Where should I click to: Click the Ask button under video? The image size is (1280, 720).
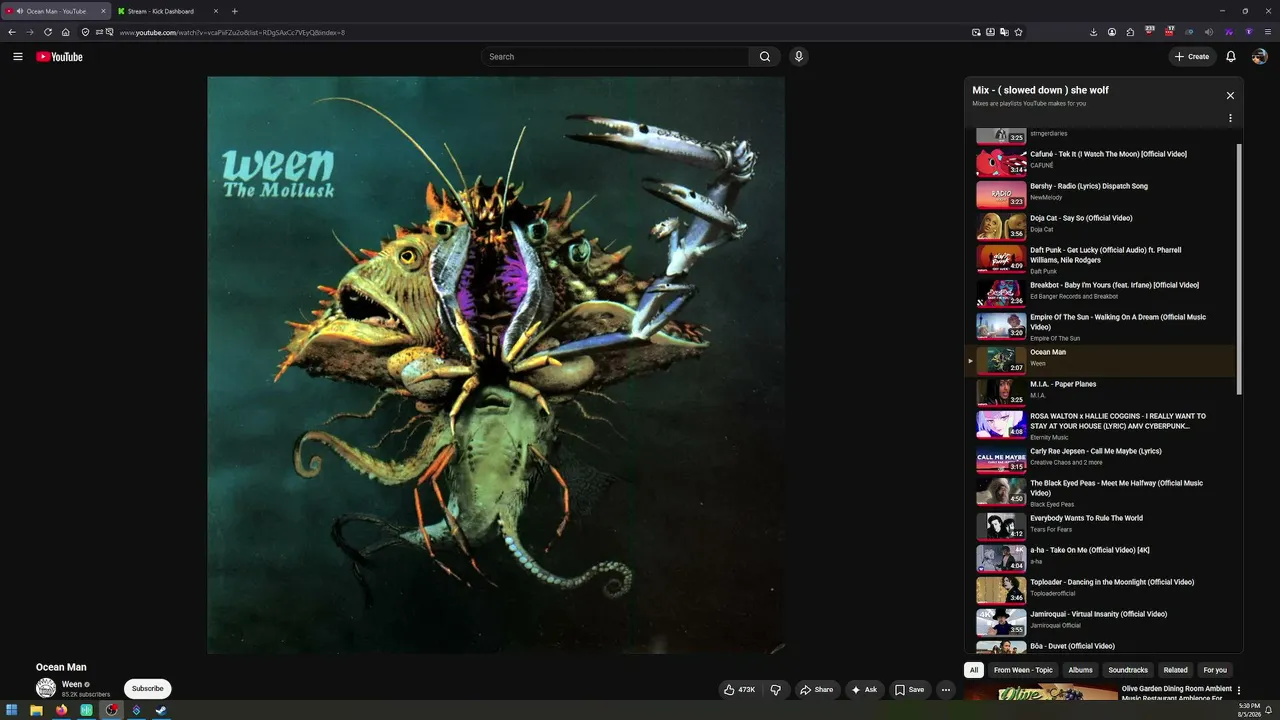[x=864, y=689]
